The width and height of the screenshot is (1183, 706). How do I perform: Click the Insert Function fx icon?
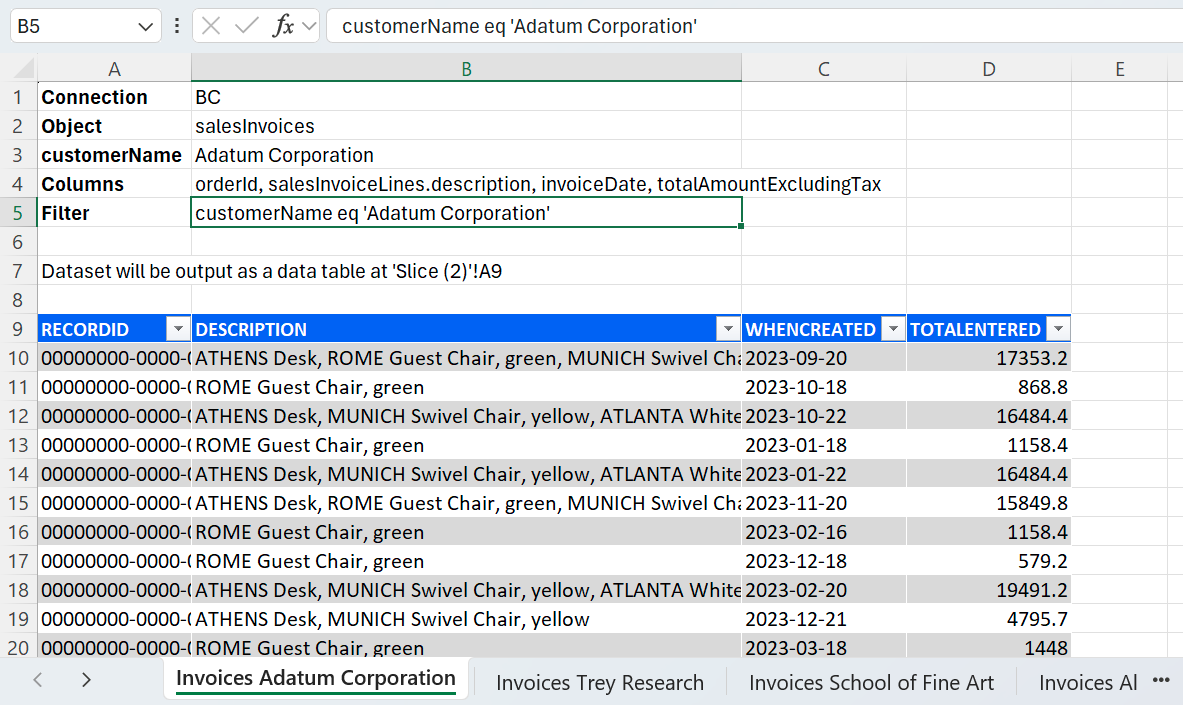(284, 27)
